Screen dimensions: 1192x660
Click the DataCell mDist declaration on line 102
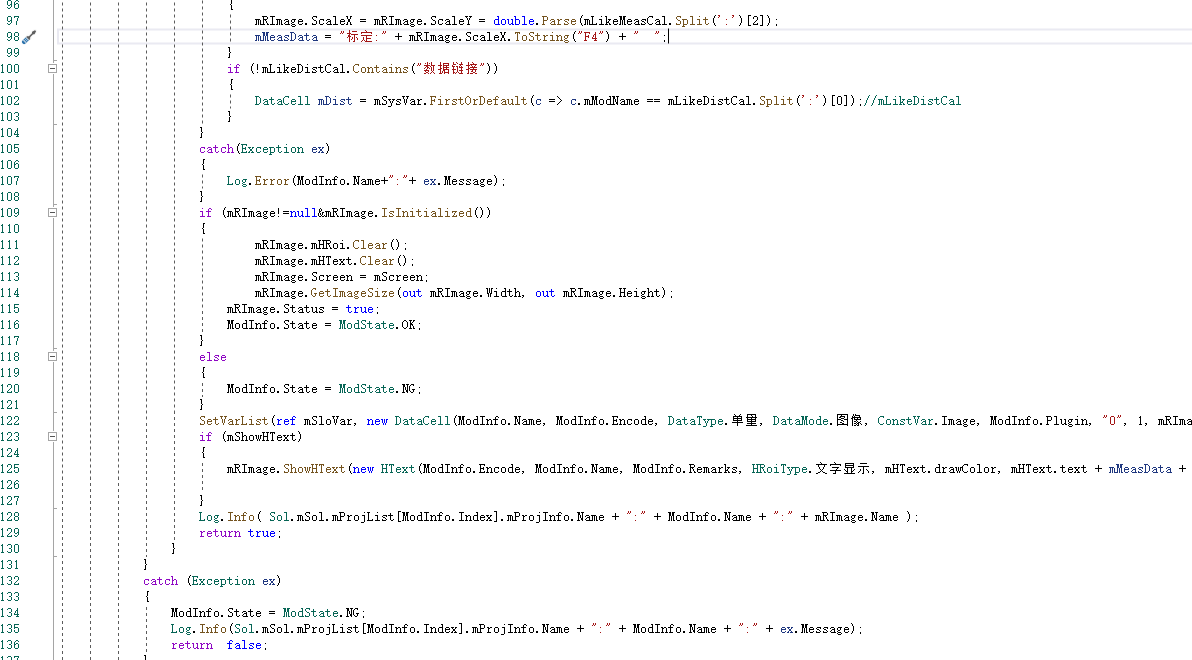pos(303,100)
